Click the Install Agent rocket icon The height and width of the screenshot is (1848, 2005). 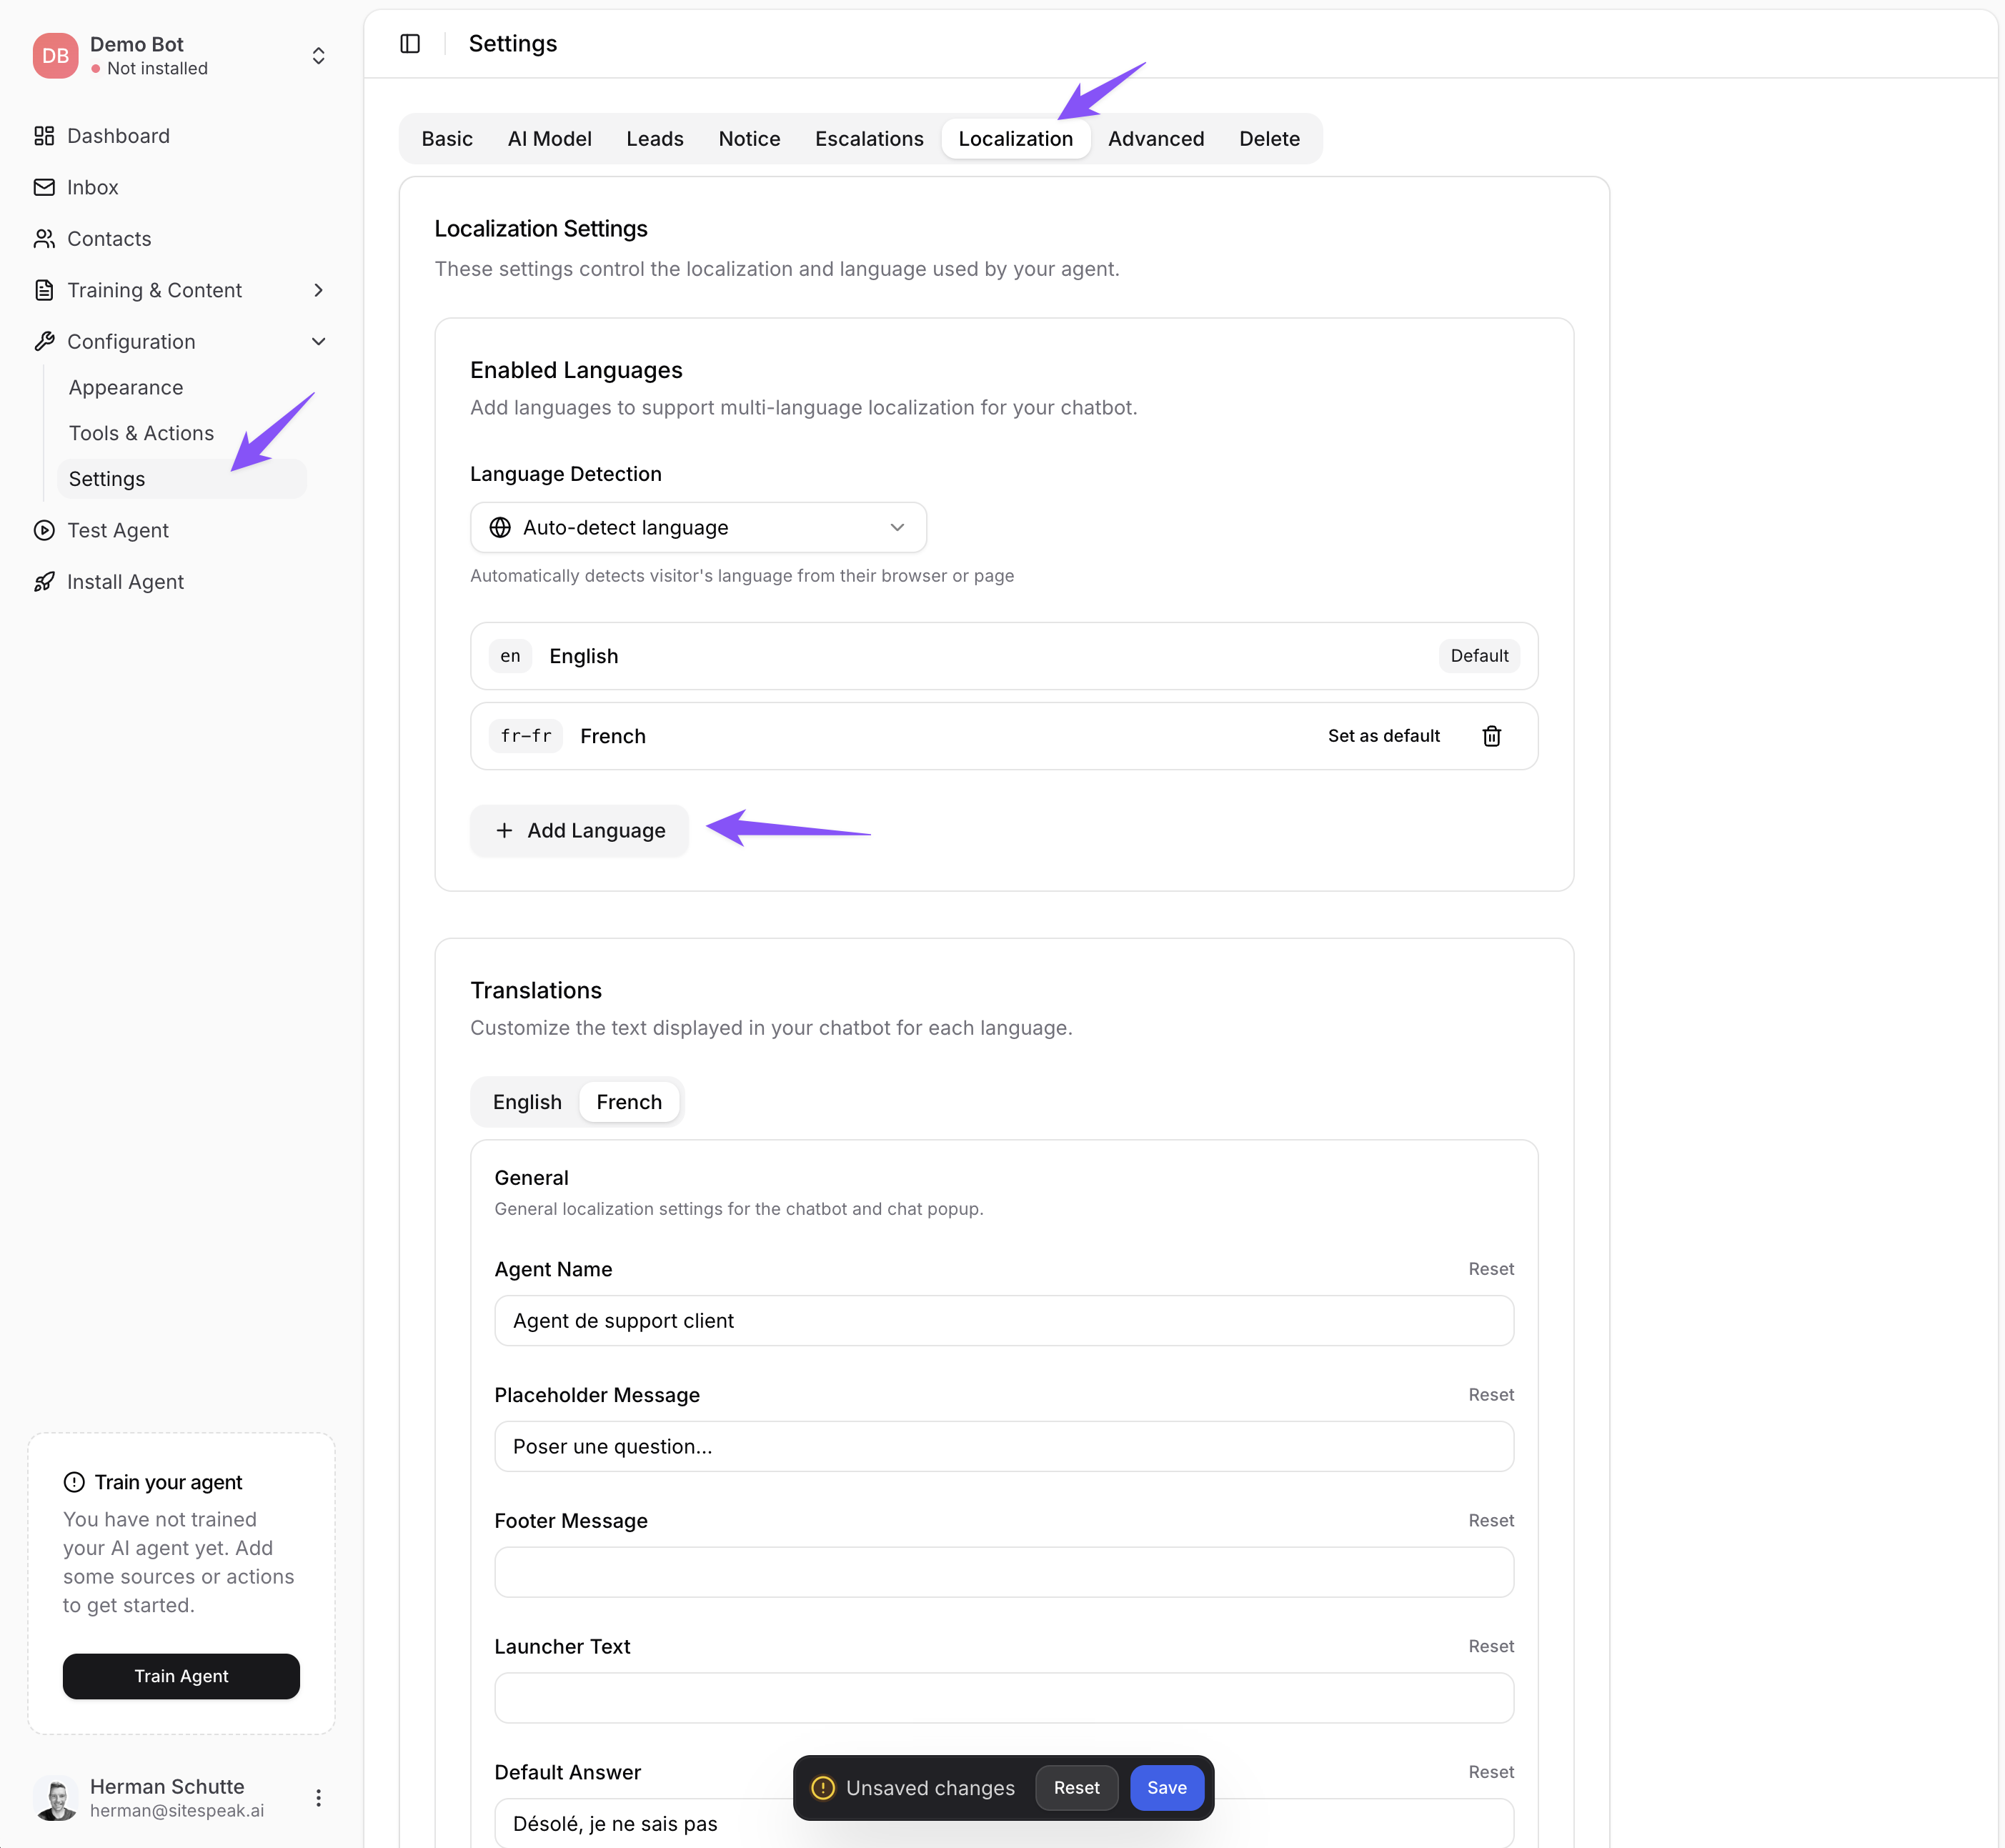tap(44, 582)
